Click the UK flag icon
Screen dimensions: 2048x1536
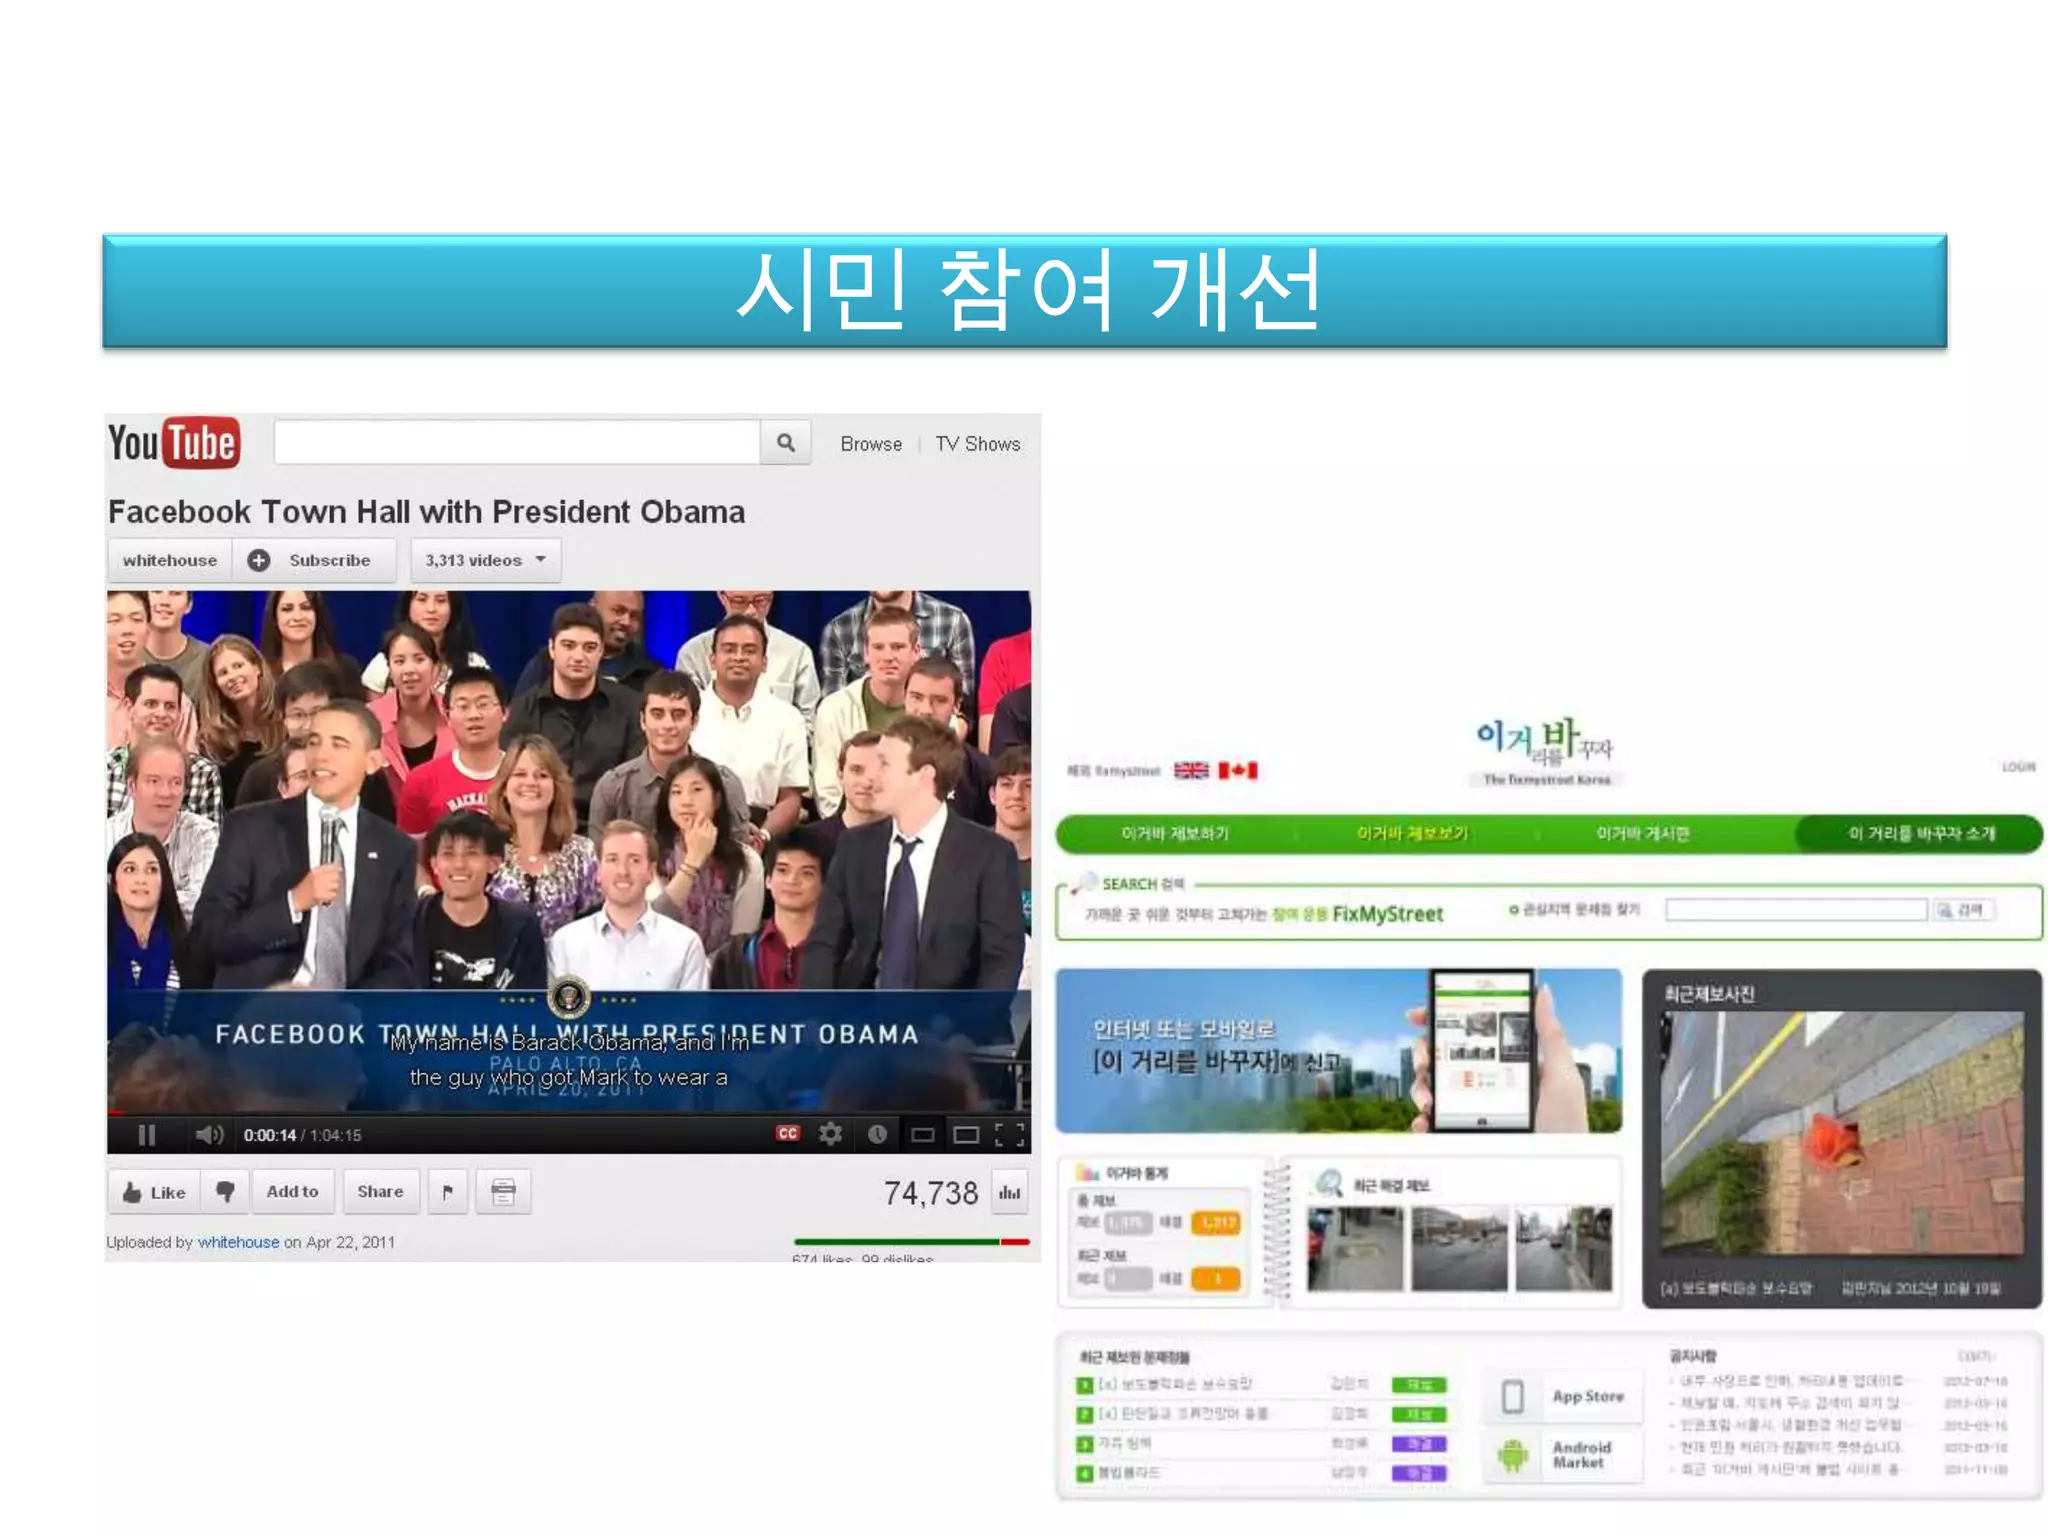tap(1191, 770)
